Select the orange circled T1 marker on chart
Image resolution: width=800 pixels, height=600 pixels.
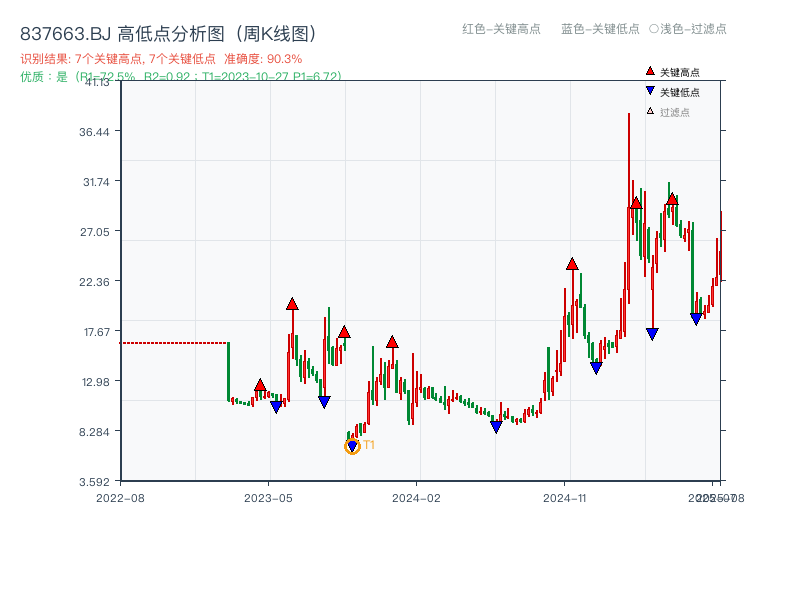pyautogui.click(x=352, y=446)
